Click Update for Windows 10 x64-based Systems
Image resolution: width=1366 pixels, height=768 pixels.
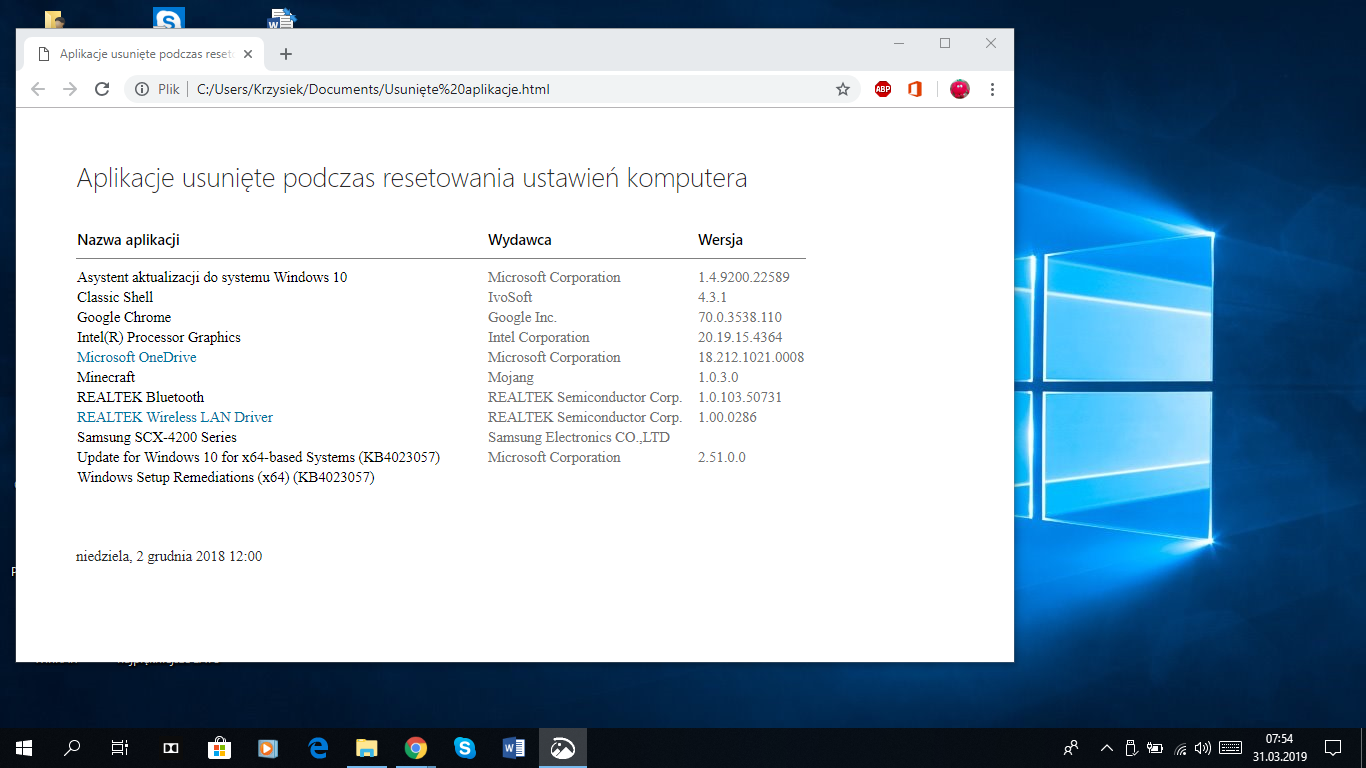pyautogui.click(x=259, y=457)
